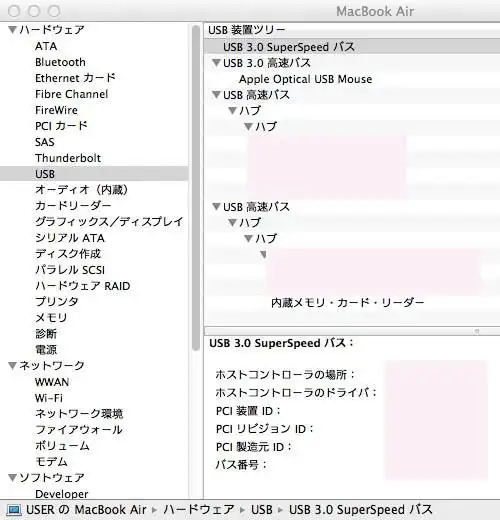Screen dimensions: 500x520
Task: Select 電源 in the sidebar
Action: [46, 350]
